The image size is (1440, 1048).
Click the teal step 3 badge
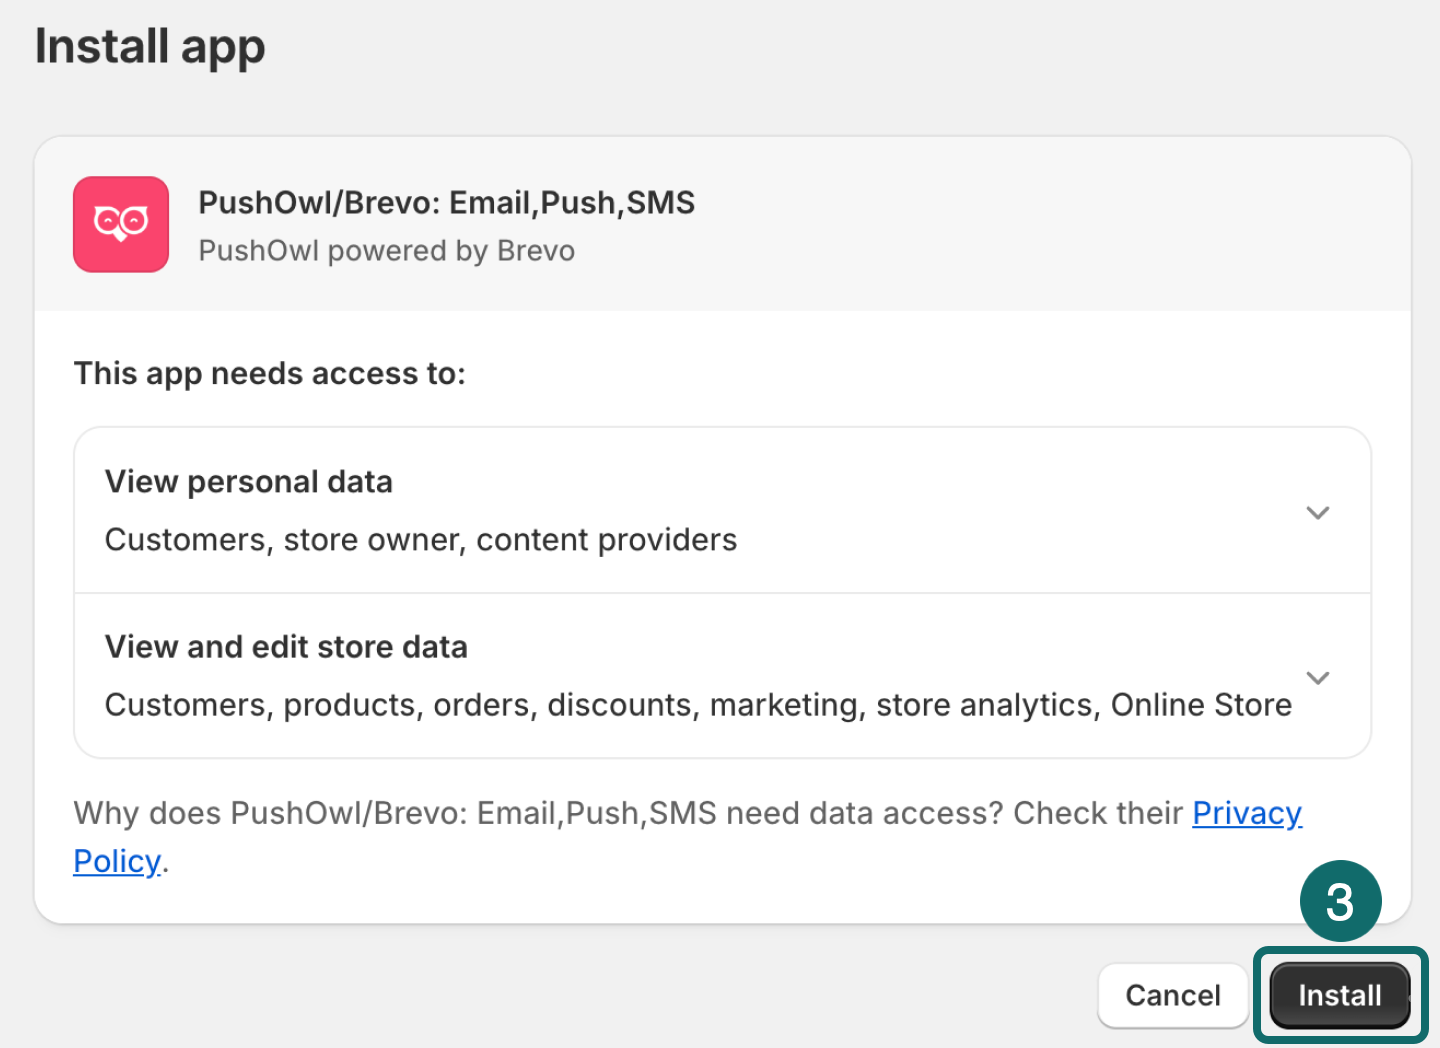[1340, 901]
